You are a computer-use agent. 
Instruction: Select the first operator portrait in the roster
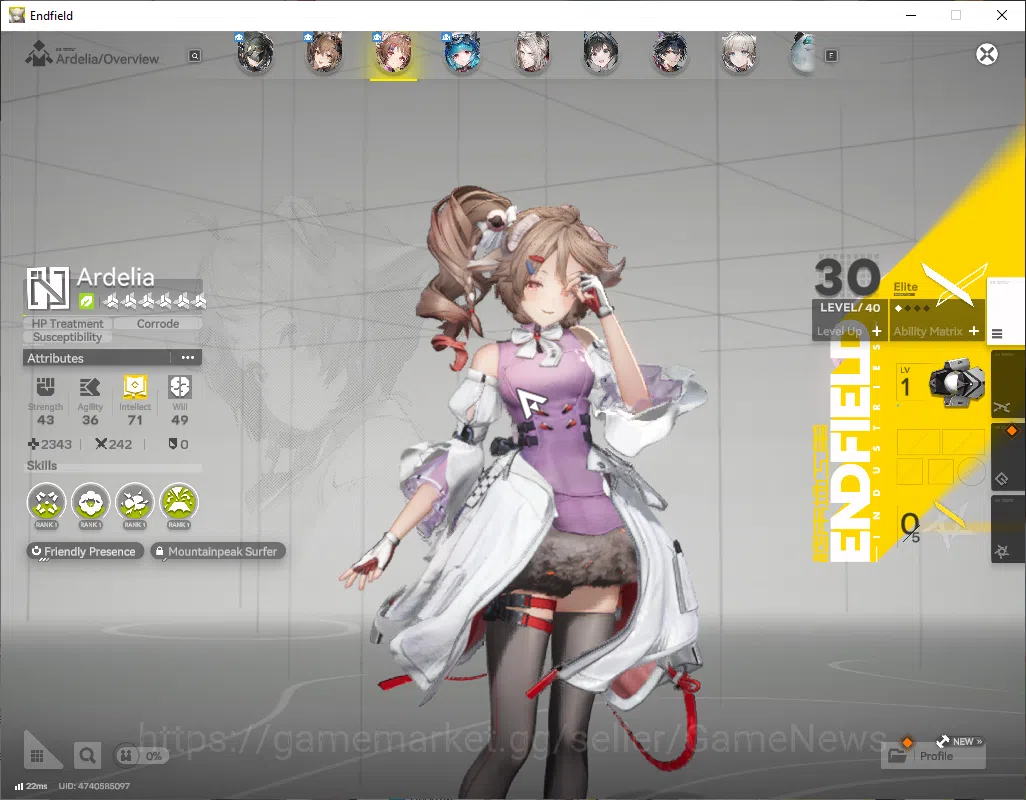pos(255,53)
